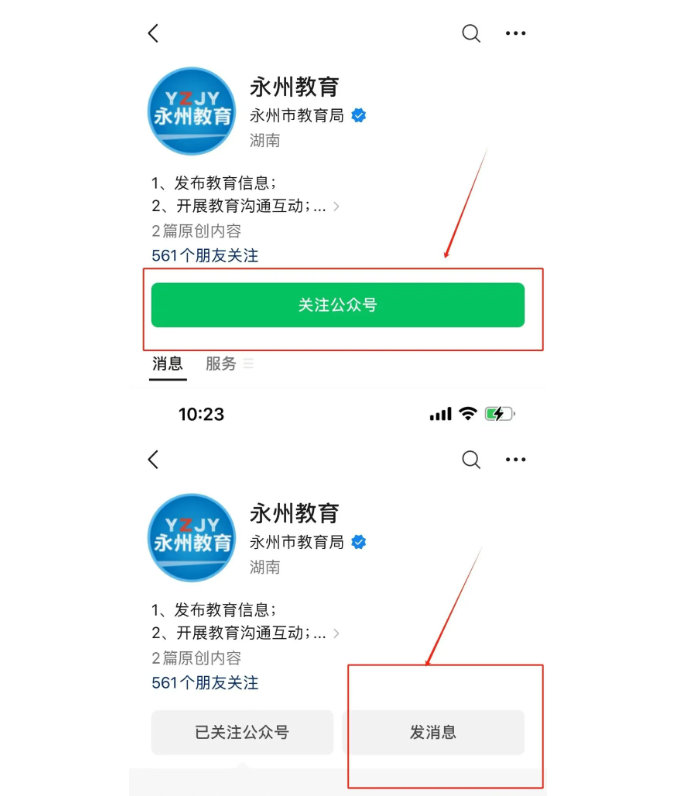The height and width of the screenshot is (796, 679).
Task: Click the green 关注公众号 button
Action: point(338,305)
